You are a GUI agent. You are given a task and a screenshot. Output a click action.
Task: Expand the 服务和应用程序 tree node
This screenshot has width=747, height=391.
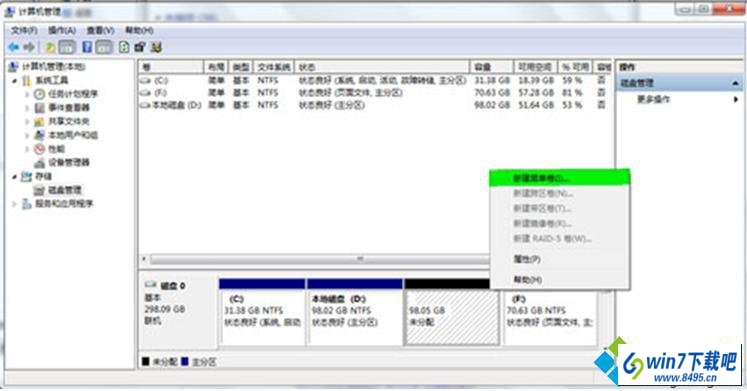pyautogui.click(x=14, y=204)
